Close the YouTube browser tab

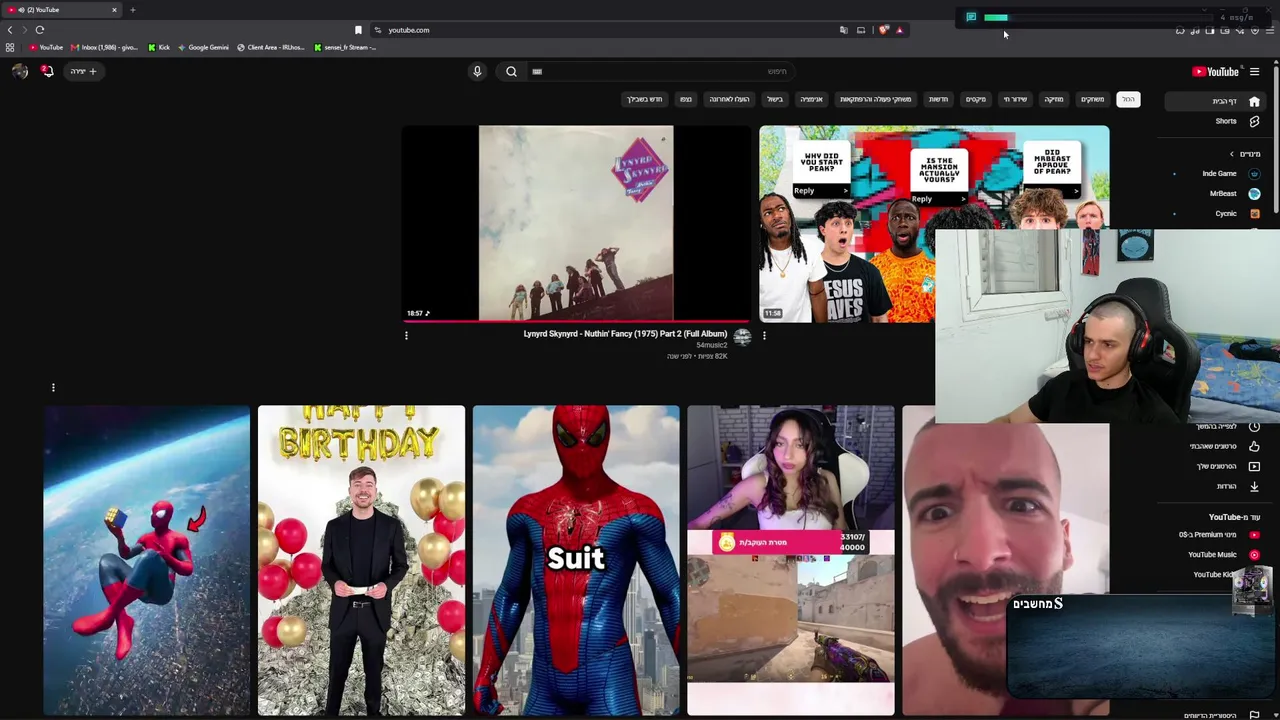tap(114, 10)
